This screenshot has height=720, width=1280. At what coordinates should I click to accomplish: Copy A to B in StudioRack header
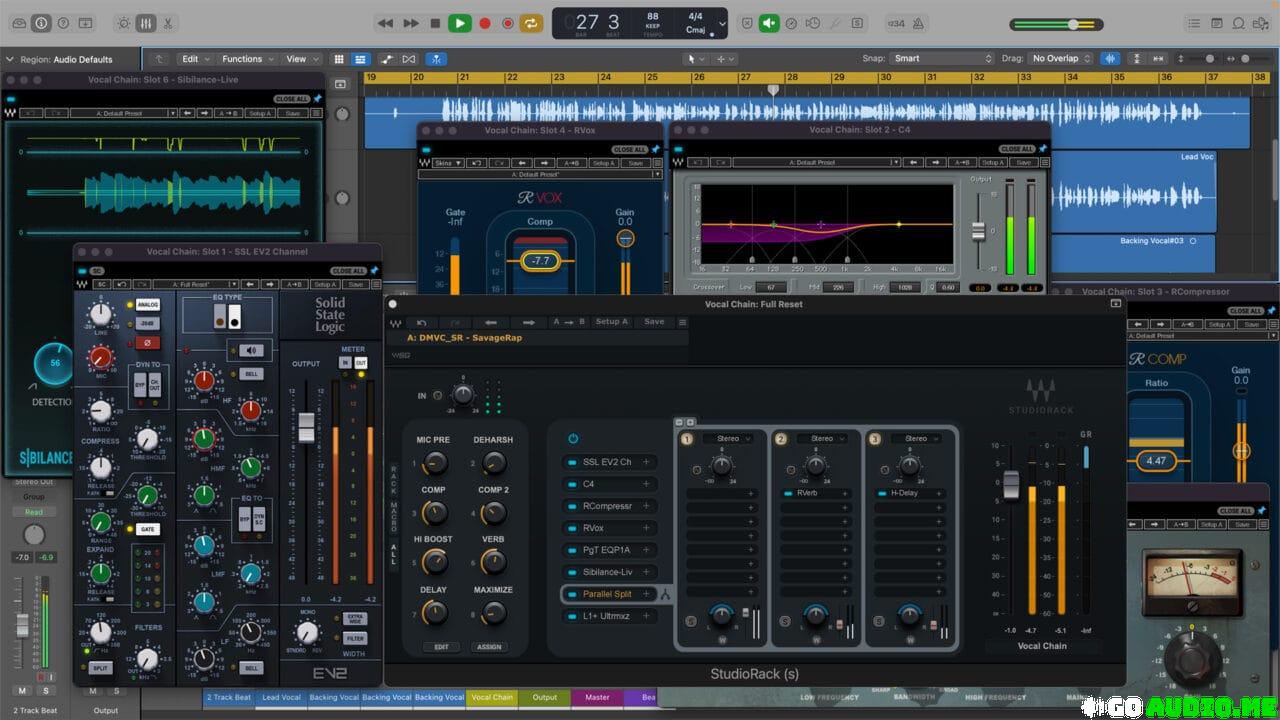(570, 322)
